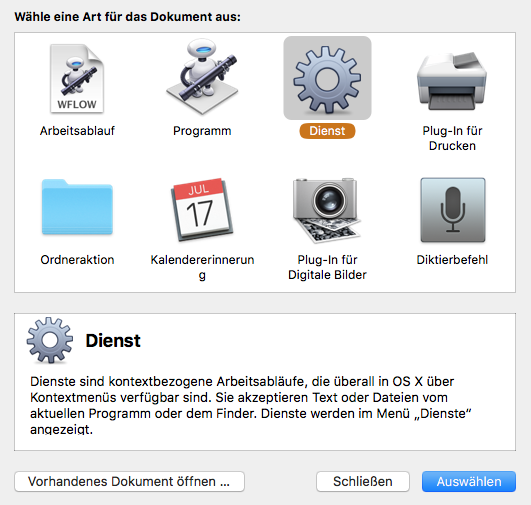Click the Programm text label
Image resolution: width=531 pixels, height=505 pixels.
pos(202,131)
